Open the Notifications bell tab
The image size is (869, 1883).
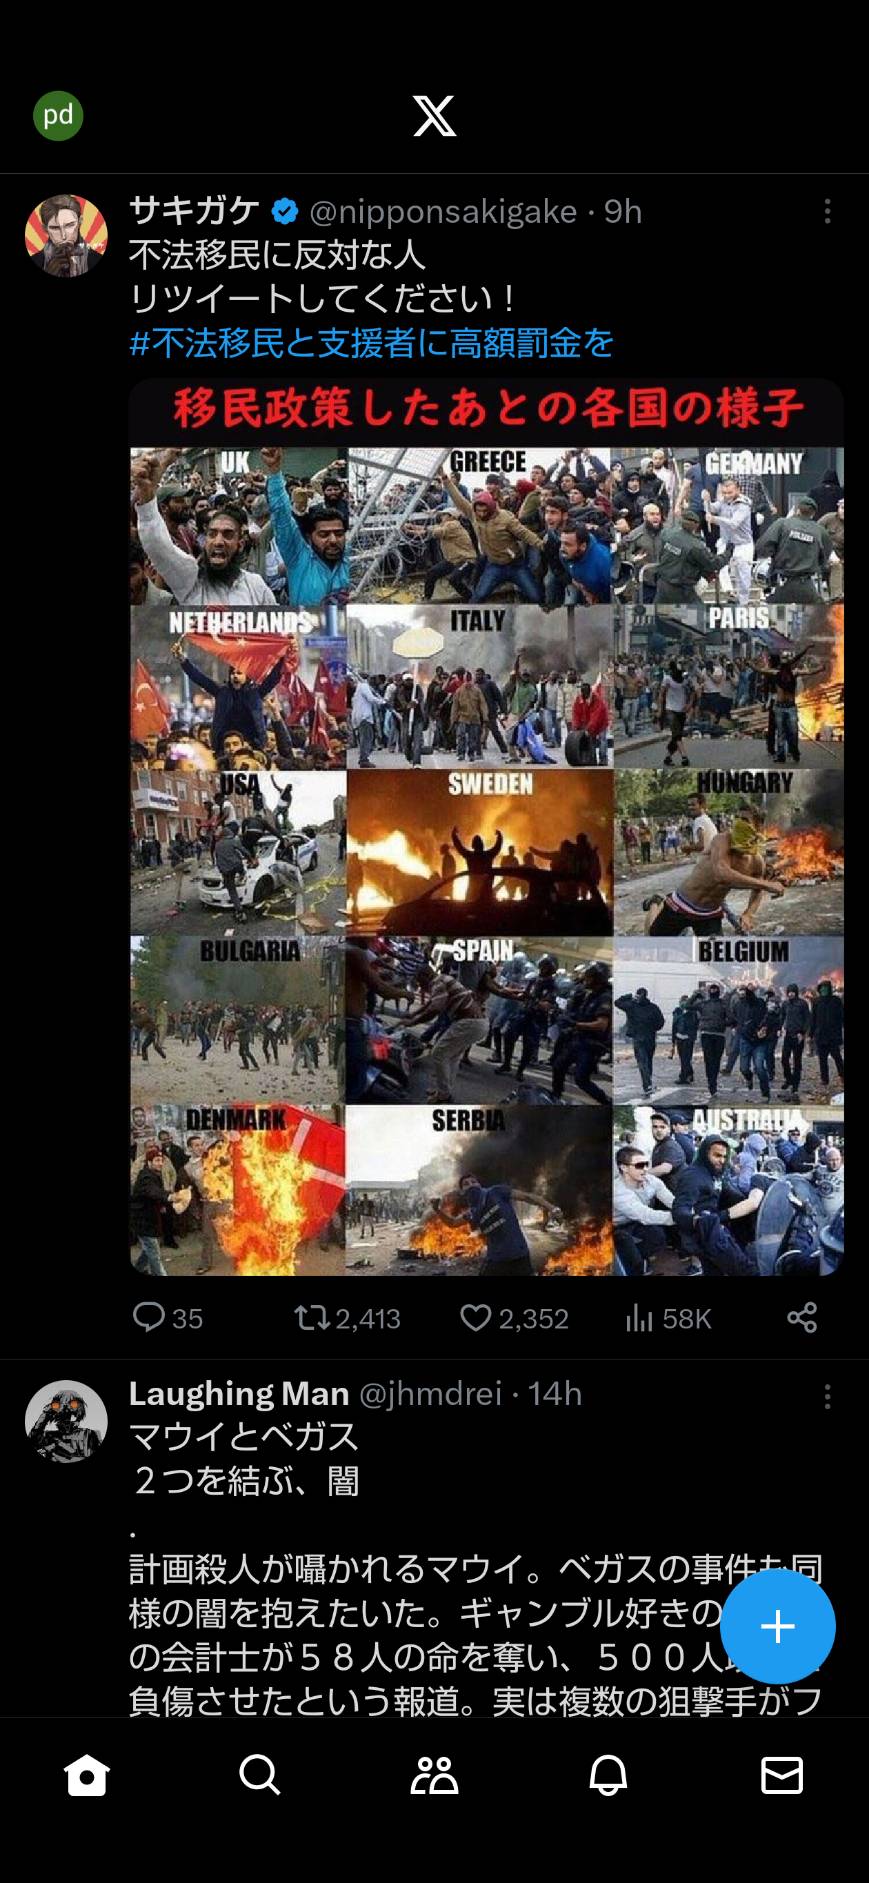pyautogui.click(x=608, y=1775)
